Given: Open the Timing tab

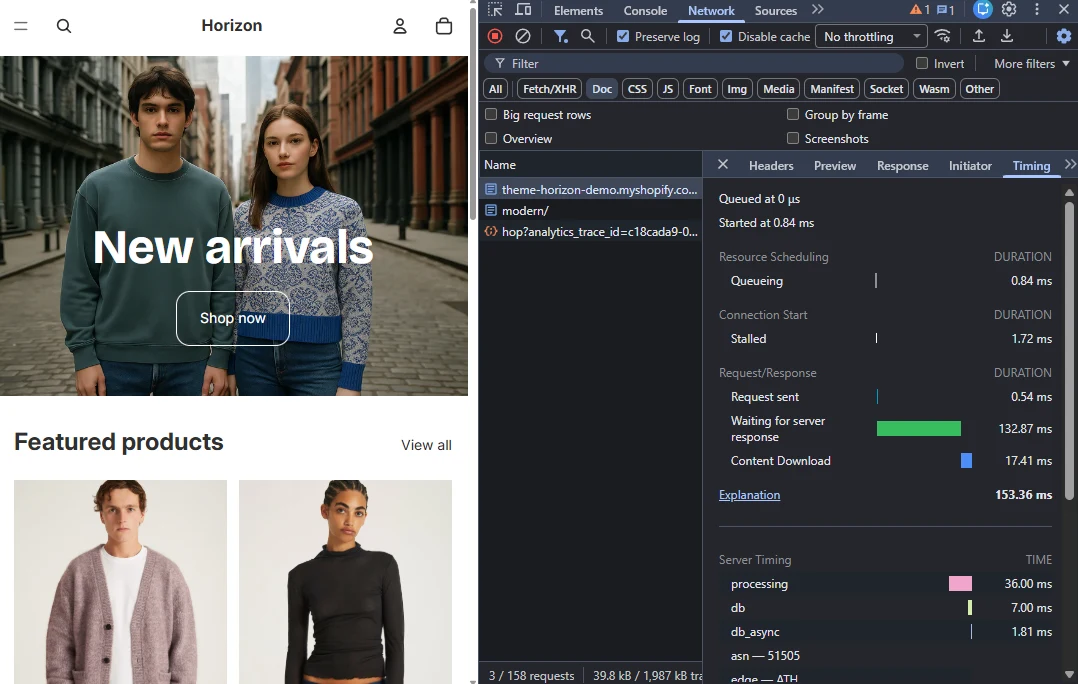Looking at the screenshot, I should coord(1031,166).
